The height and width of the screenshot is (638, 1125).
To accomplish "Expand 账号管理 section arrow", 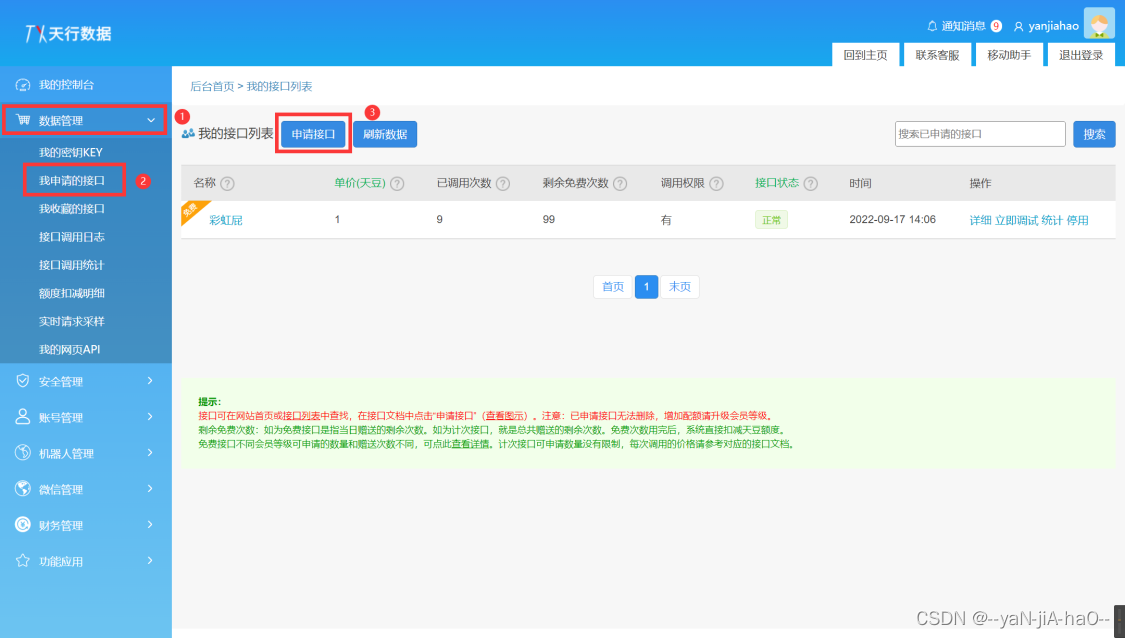I will tap(150, 417).
